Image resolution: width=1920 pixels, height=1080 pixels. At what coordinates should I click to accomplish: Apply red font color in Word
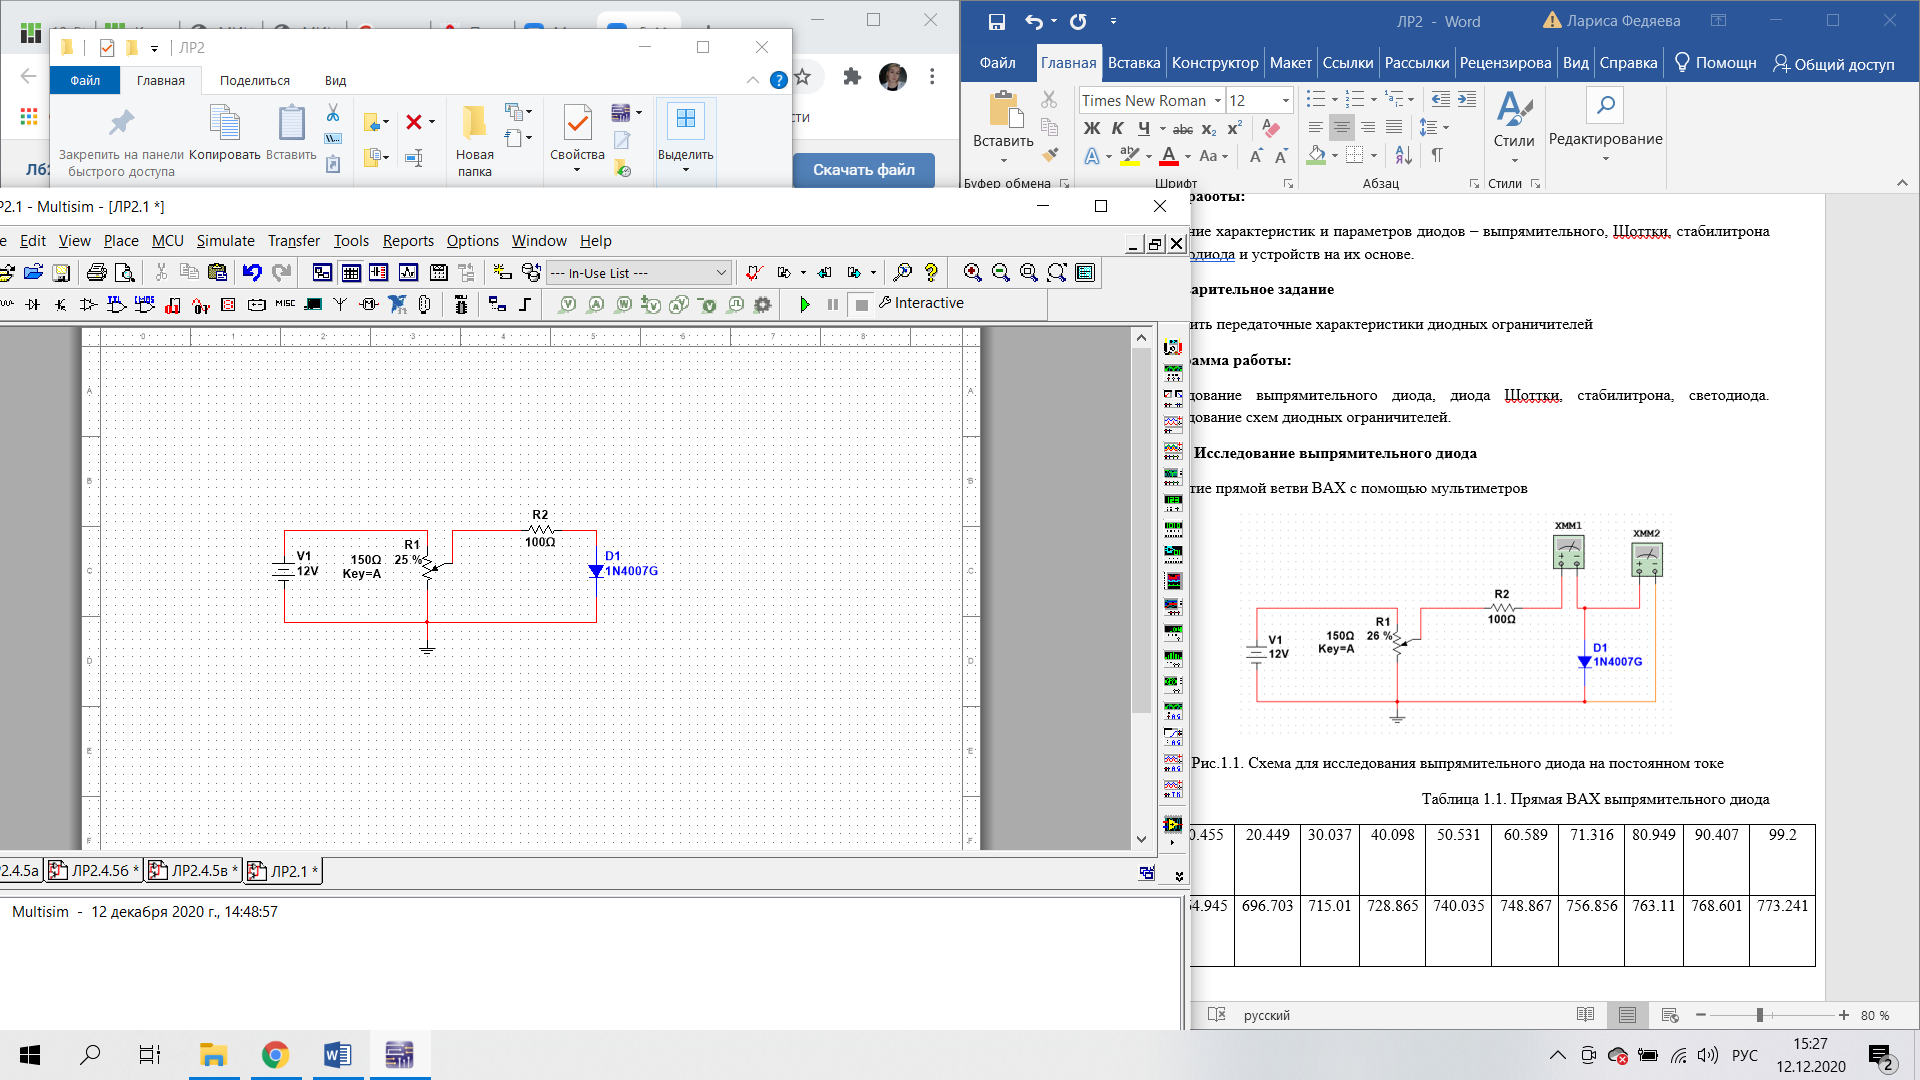1168,156
